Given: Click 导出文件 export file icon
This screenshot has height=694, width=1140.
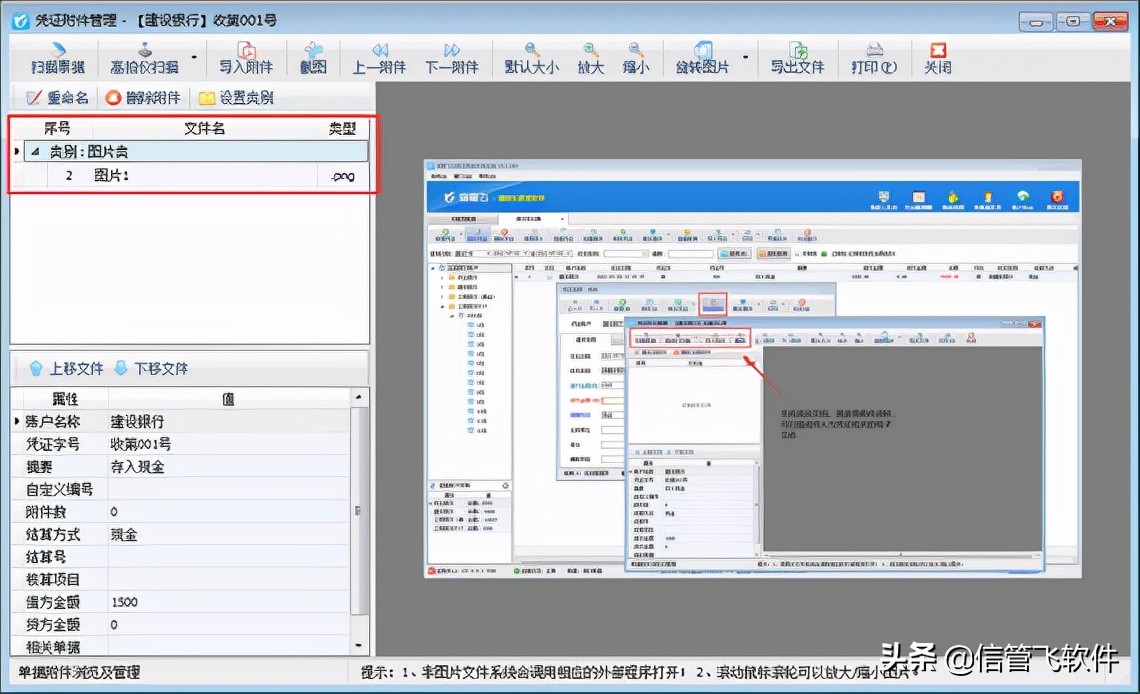Looking at the screenshot, I should click(798, 57).
